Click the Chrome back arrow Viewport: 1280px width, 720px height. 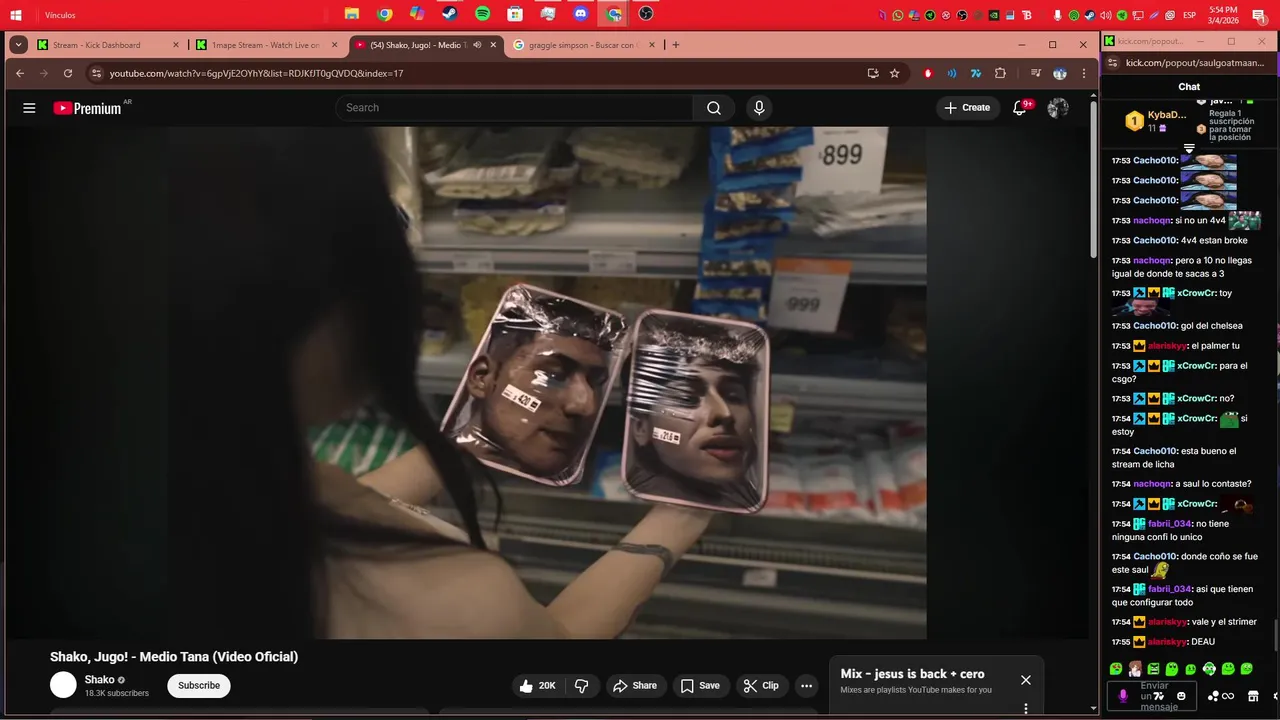point(20,73)
